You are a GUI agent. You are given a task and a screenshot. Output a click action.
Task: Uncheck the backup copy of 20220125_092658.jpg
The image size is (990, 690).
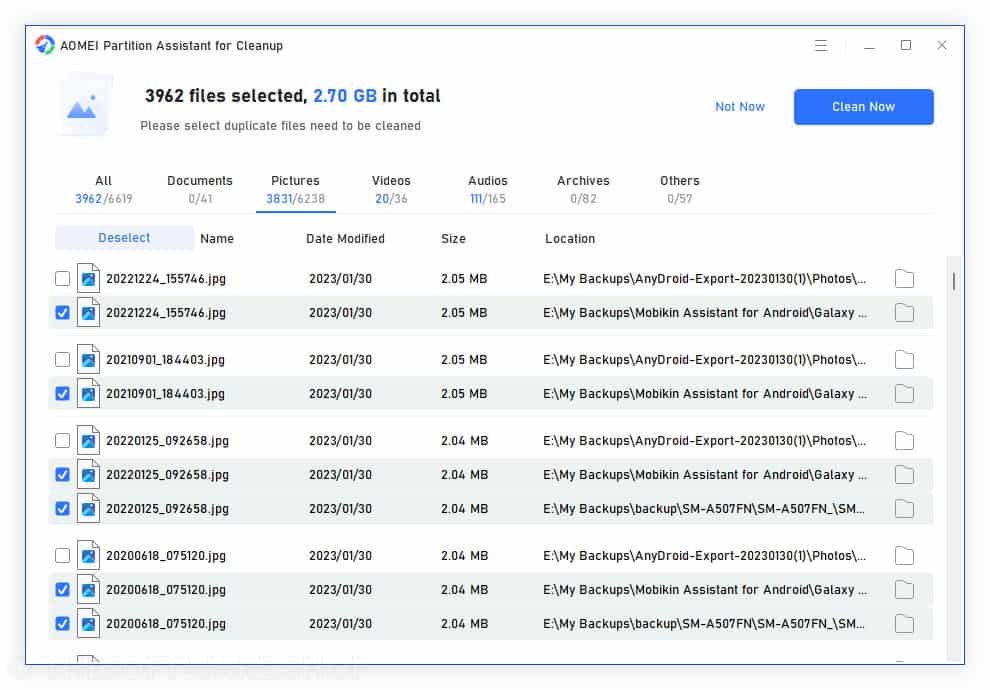[x=63, y=508]
